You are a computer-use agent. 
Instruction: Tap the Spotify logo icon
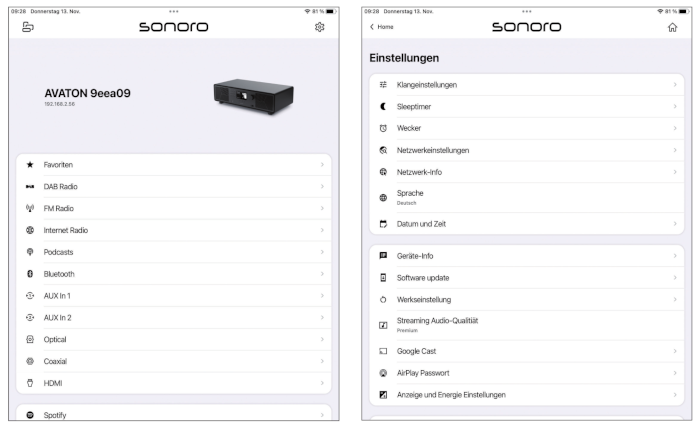click(30, 415)
